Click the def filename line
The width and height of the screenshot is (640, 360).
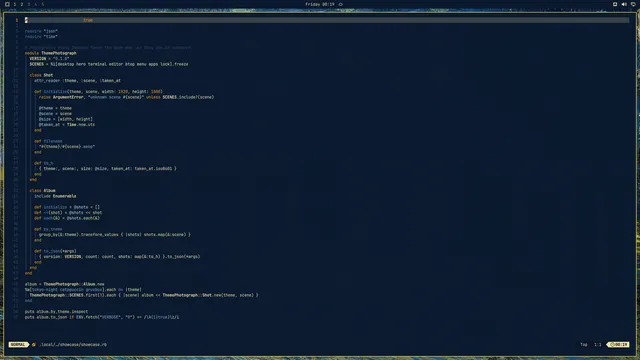48,141
